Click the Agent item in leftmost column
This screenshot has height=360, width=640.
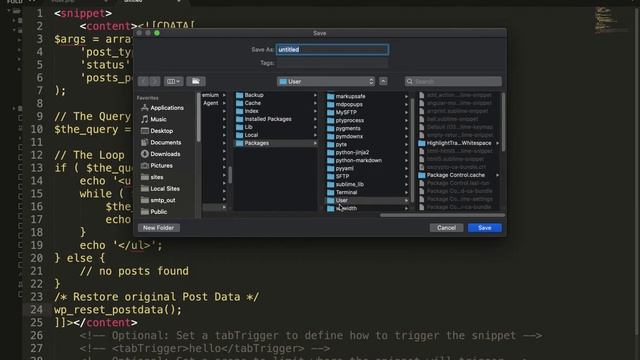(211, 103)
